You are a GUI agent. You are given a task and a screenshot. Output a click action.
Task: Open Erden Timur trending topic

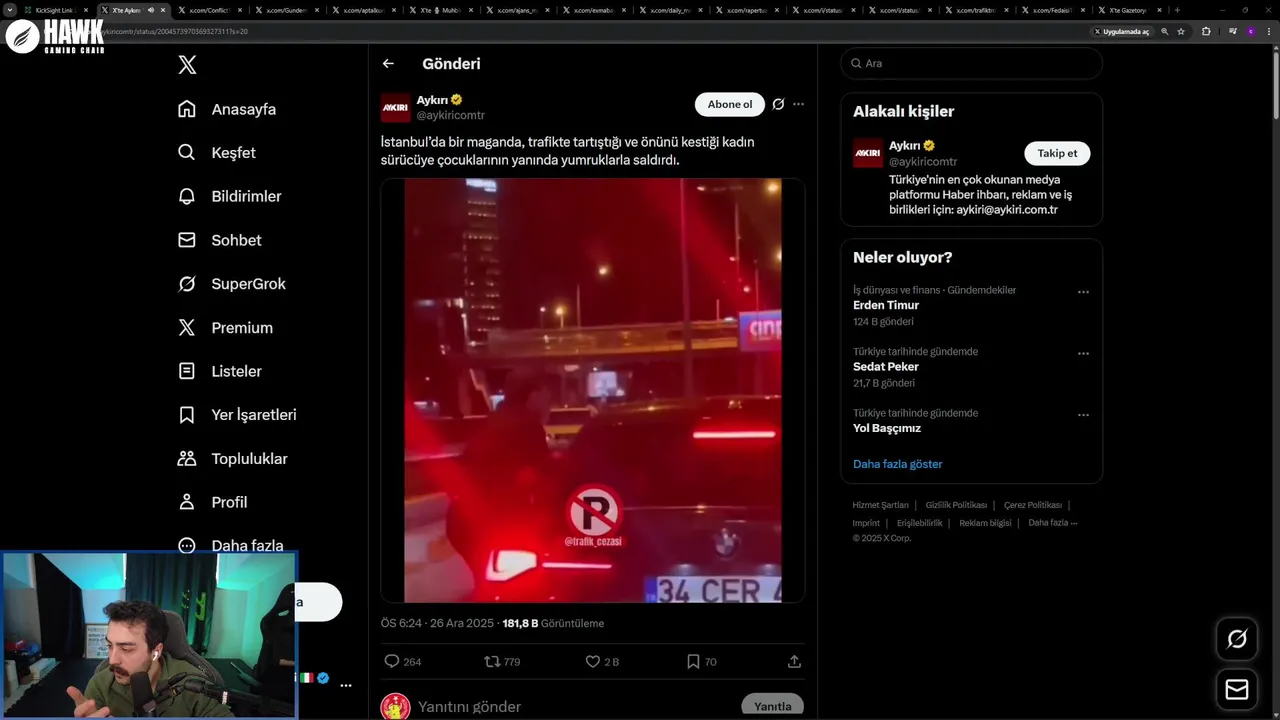point(886,305)
